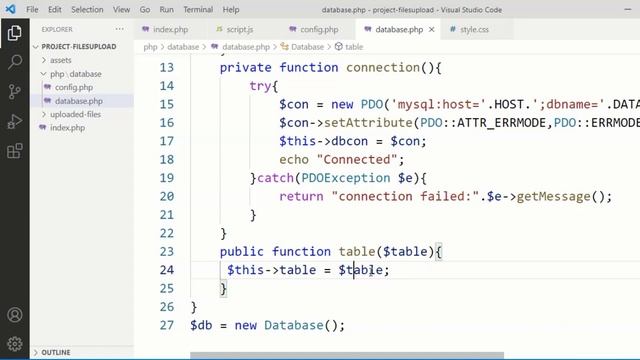The image size is (640, 360).
Task: Click 'setAttribute' on line 16
Action: [368, 123]
